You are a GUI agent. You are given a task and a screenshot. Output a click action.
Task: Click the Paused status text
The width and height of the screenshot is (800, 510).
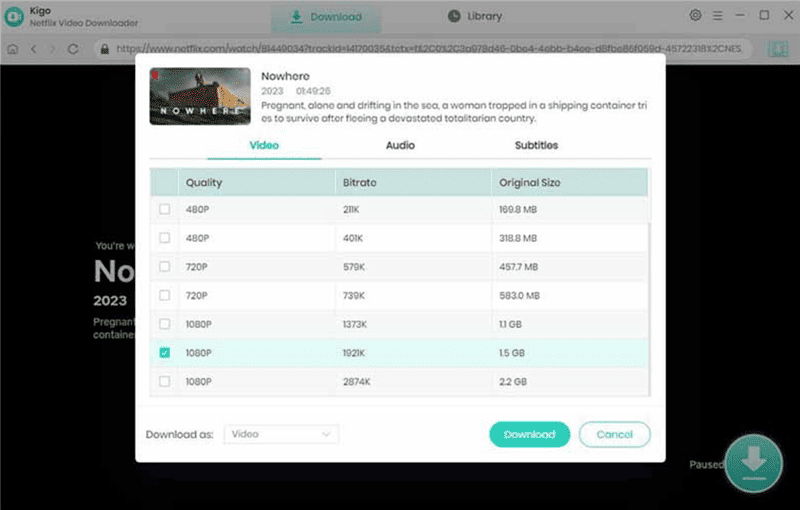tap(706, 464)
